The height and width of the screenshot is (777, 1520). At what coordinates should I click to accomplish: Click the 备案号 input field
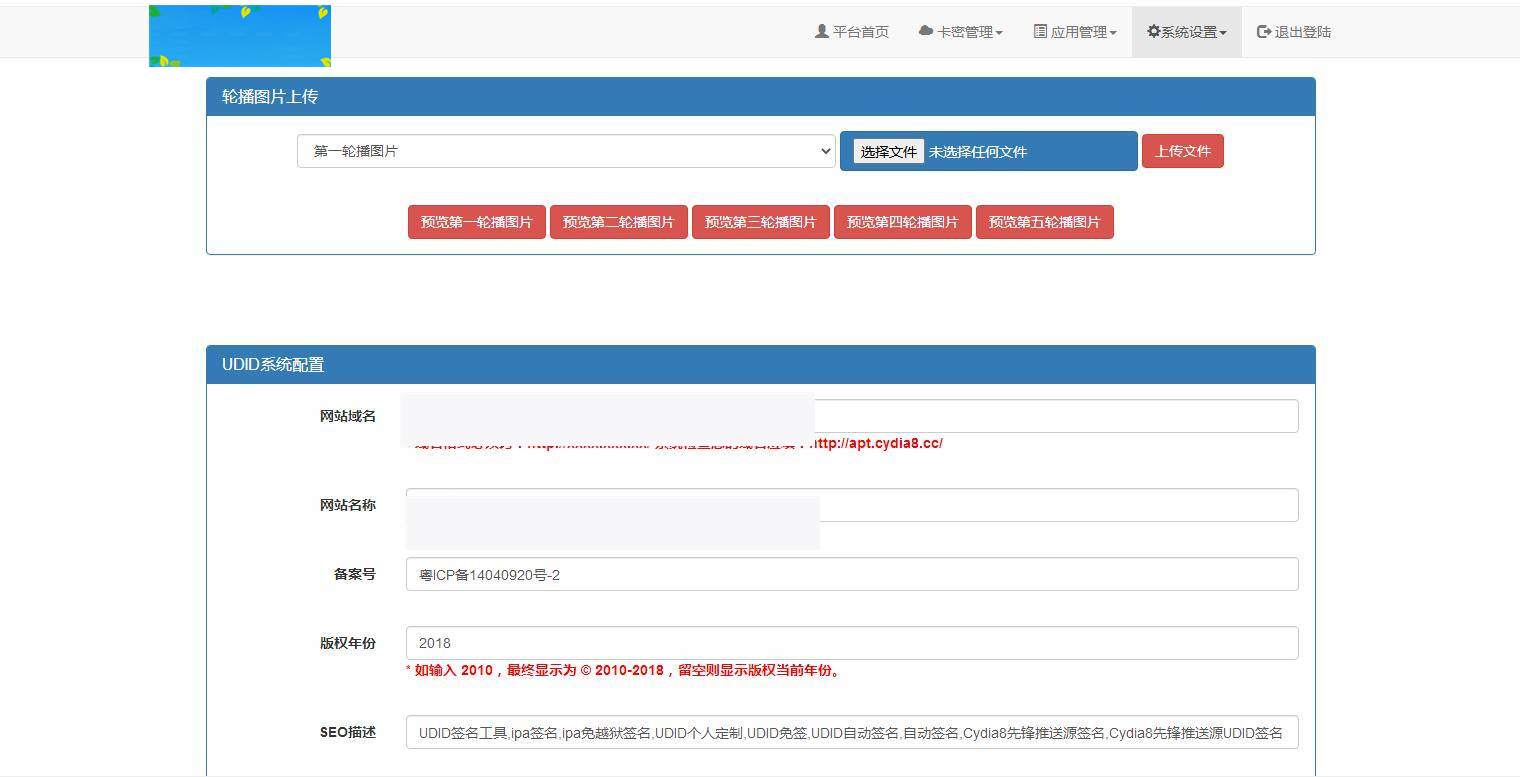click(851, 573)
